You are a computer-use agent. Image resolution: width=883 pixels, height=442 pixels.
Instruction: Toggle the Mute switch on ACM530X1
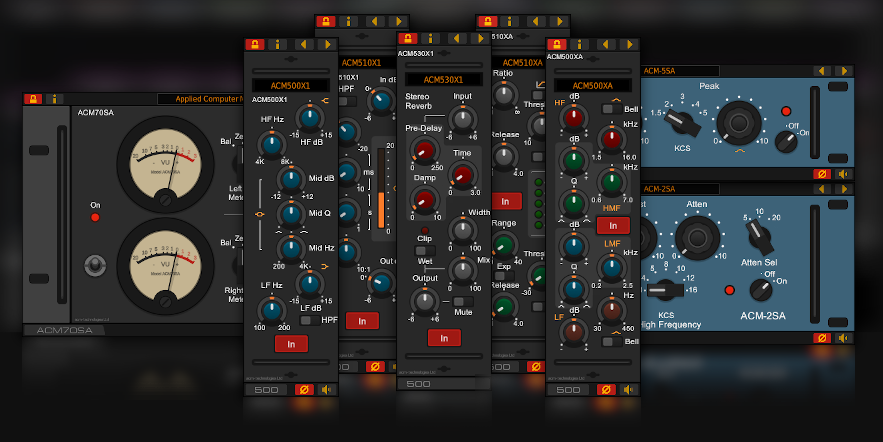pos(462,301)
